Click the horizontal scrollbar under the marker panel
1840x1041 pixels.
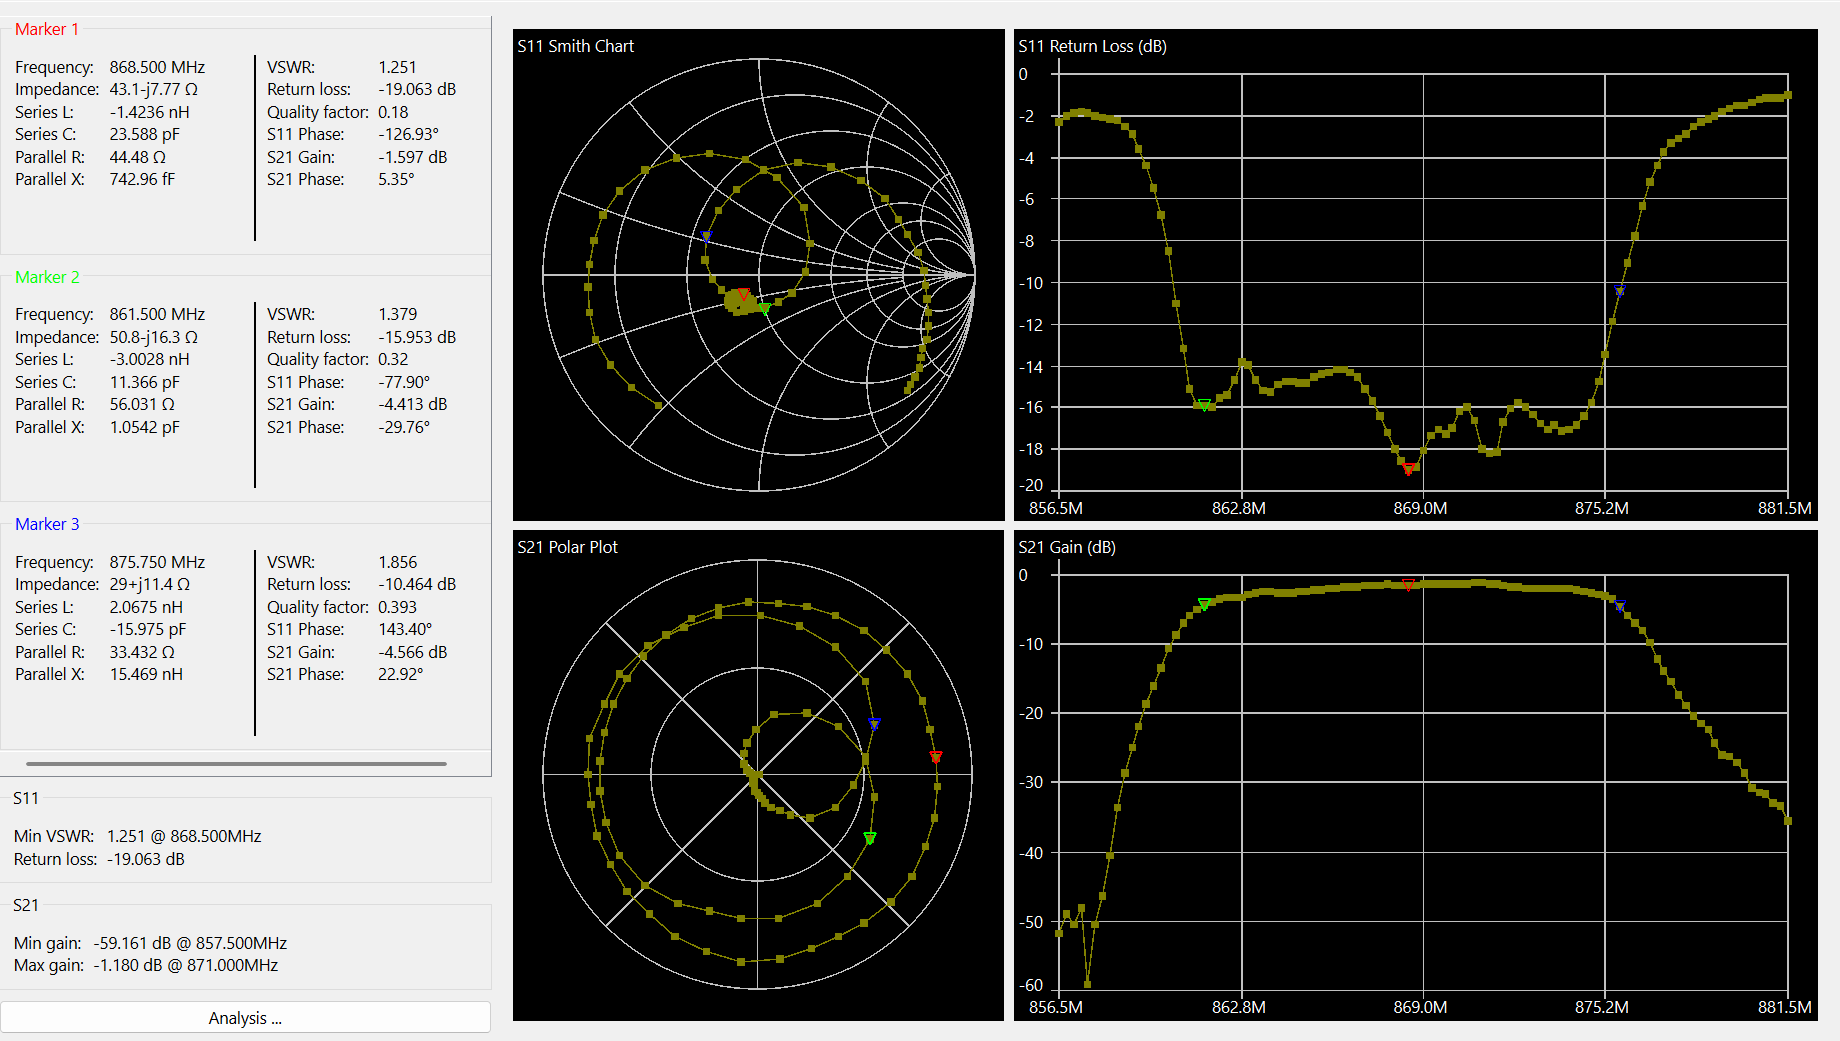coord(236,763)
